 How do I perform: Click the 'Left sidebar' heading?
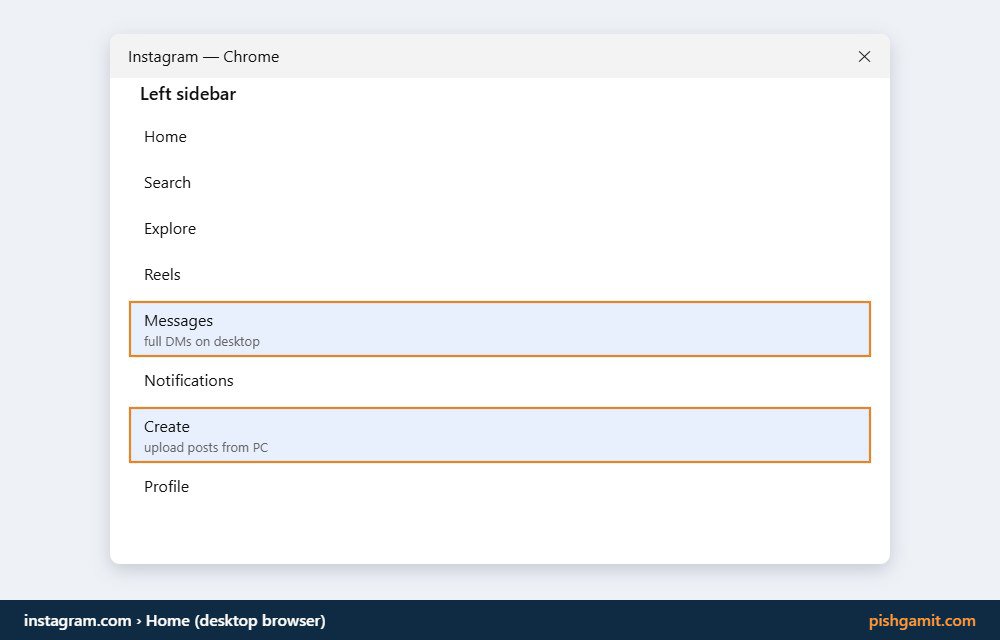click(x=188, y=94)
